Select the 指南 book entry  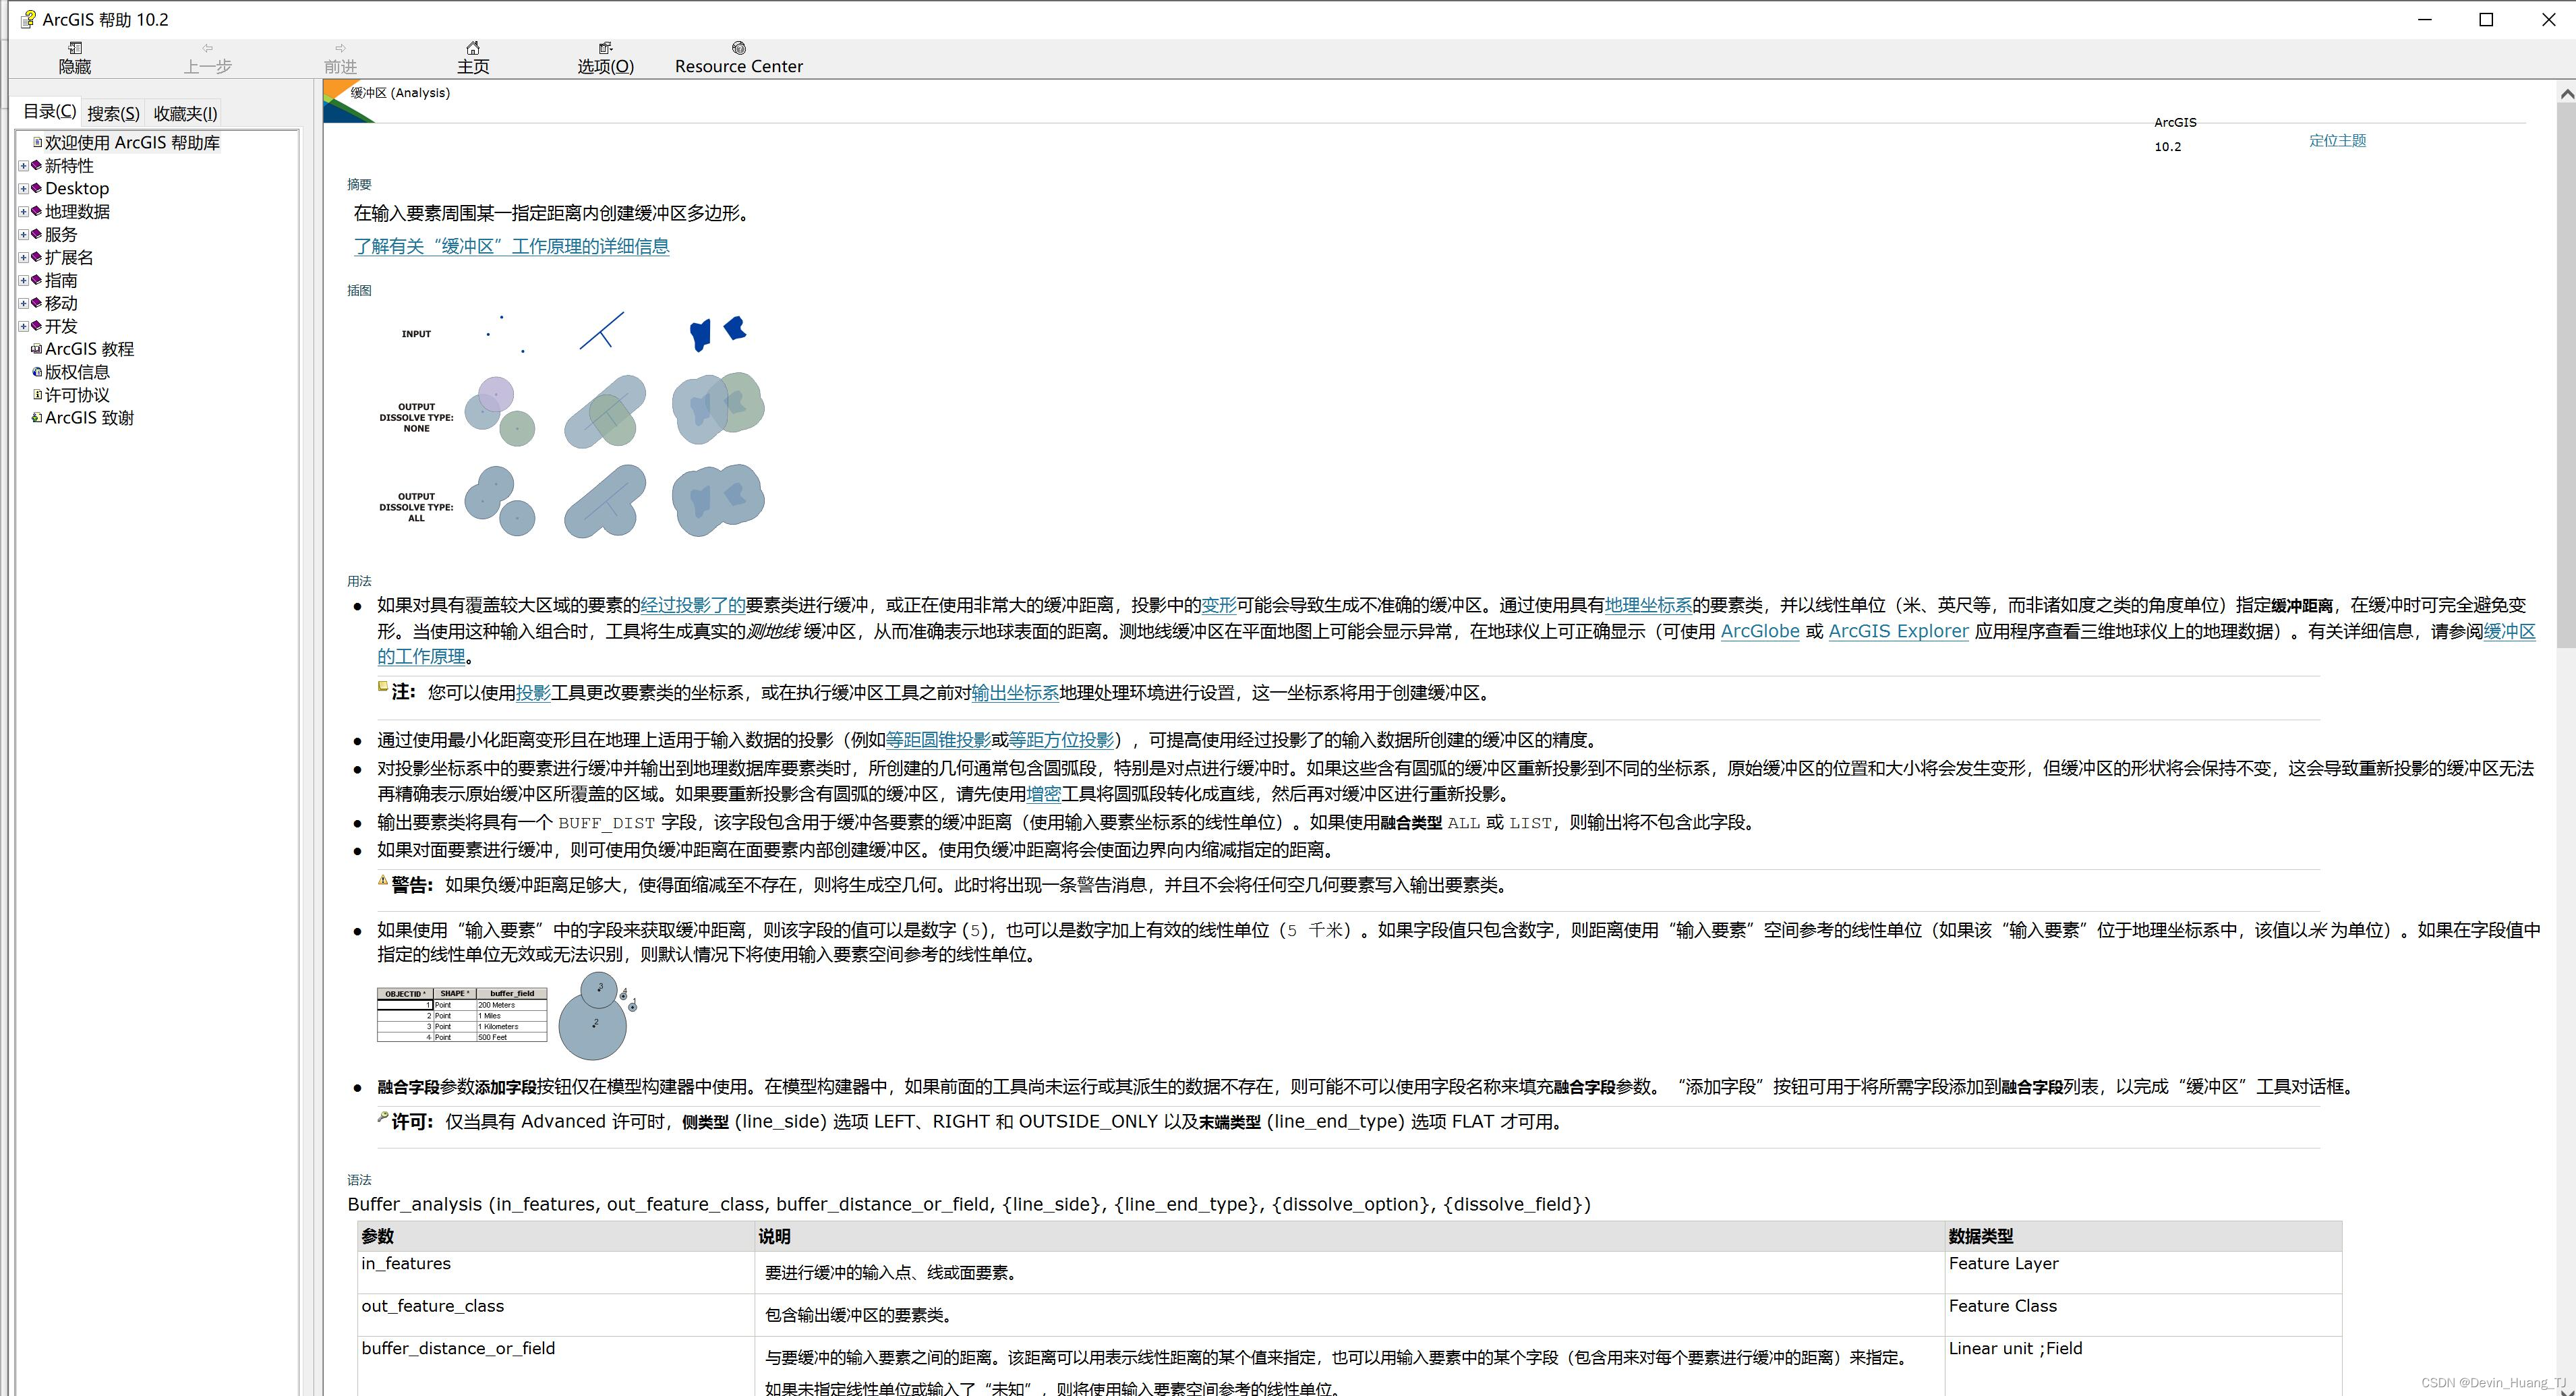coord(60,281)
